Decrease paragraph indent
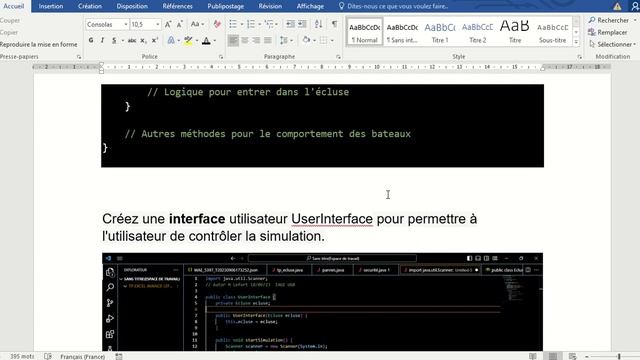Image resolution: width=640 pixels, height=360 pixels. pyautogui.click(x=290, y=24)
